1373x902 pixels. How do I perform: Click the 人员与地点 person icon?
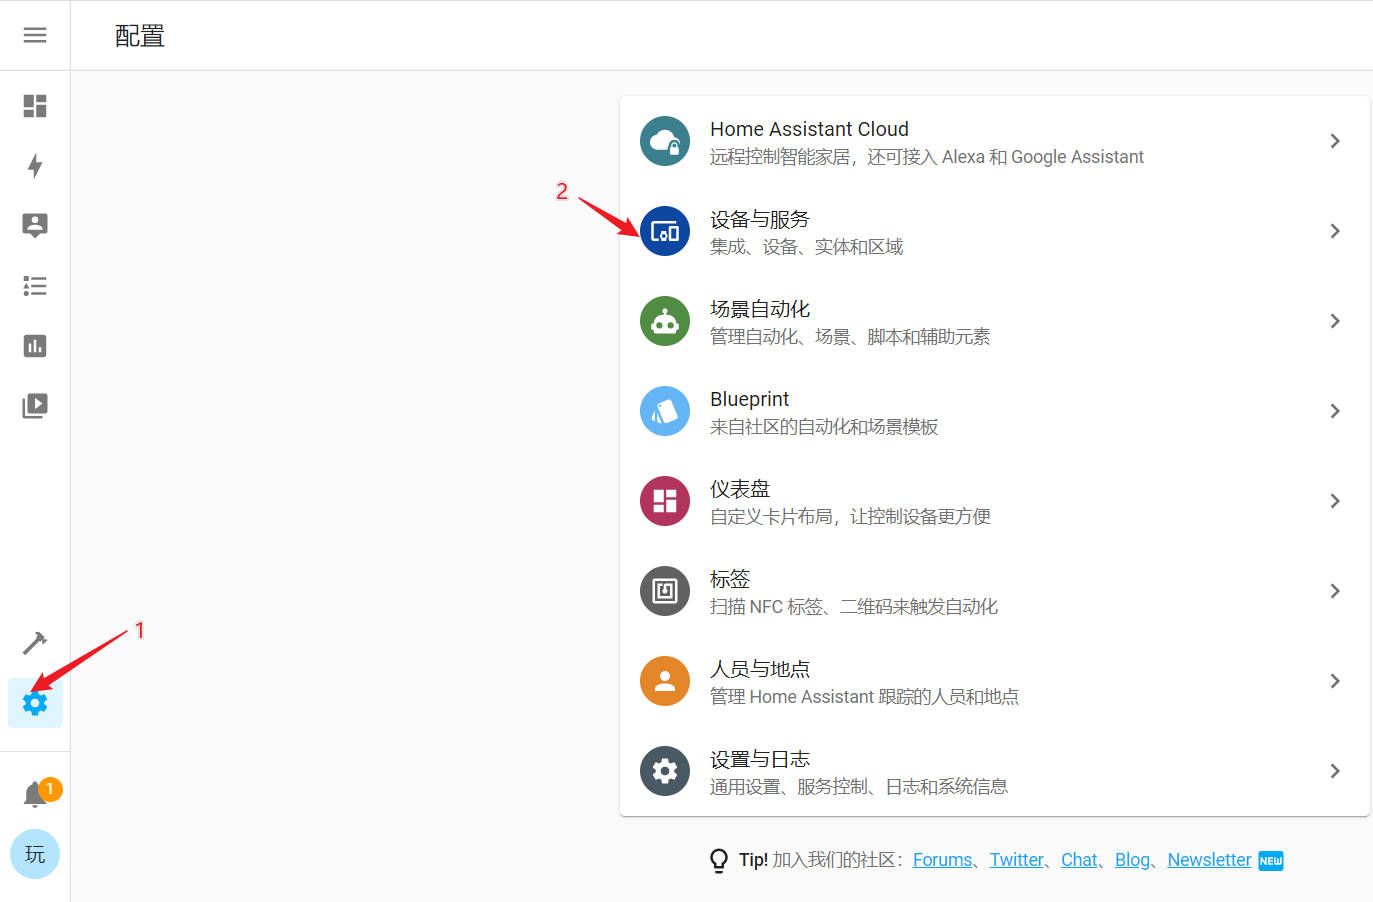pyautogui.click(x=665, y=681)
